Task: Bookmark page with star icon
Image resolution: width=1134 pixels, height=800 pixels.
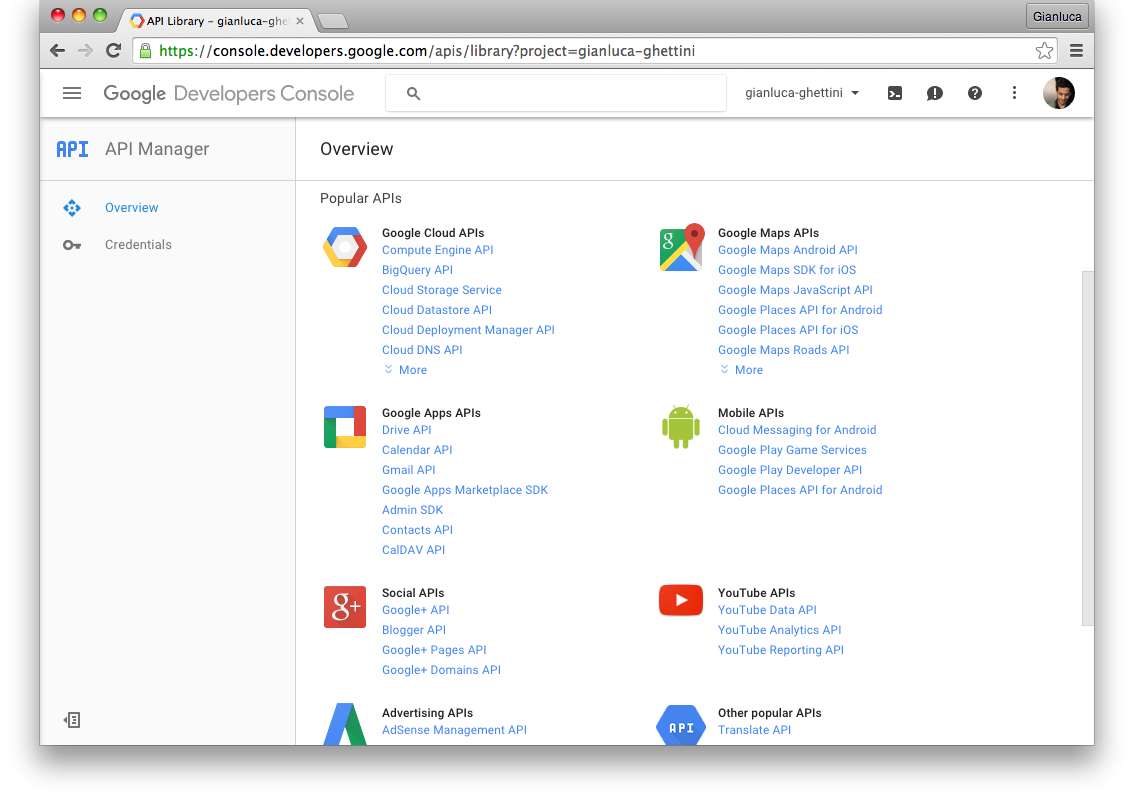Action: click(x=1044, y=51)
